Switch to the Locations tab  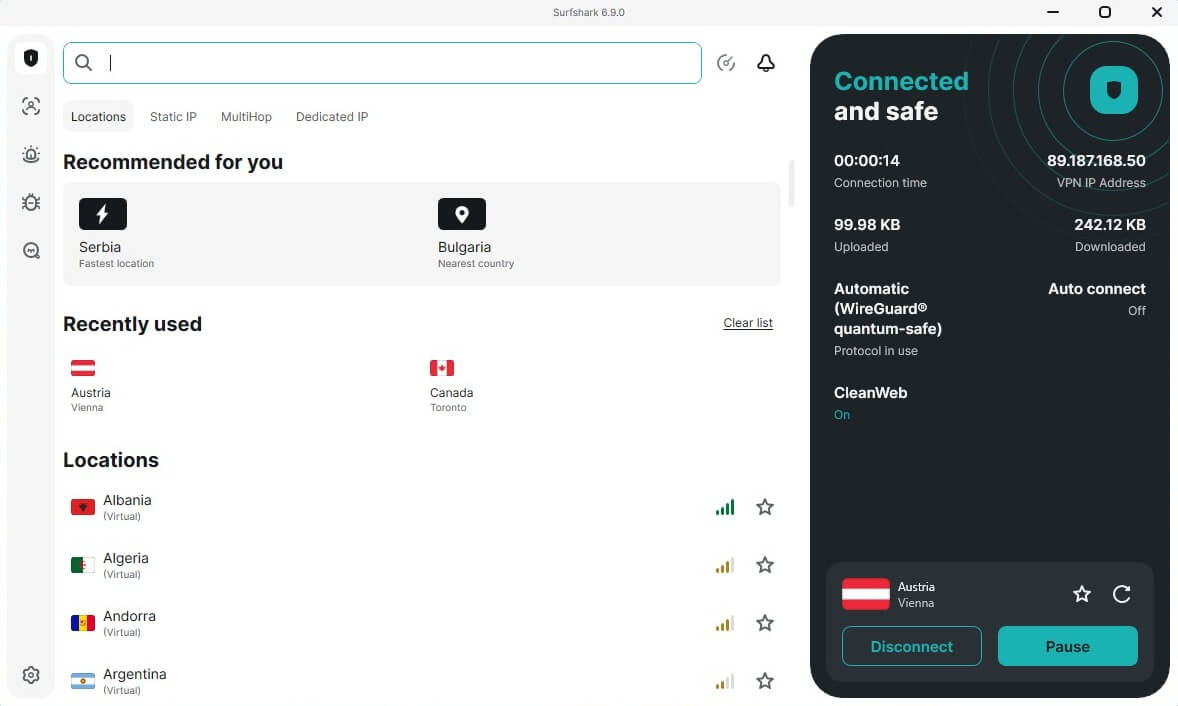pos(98,116)
